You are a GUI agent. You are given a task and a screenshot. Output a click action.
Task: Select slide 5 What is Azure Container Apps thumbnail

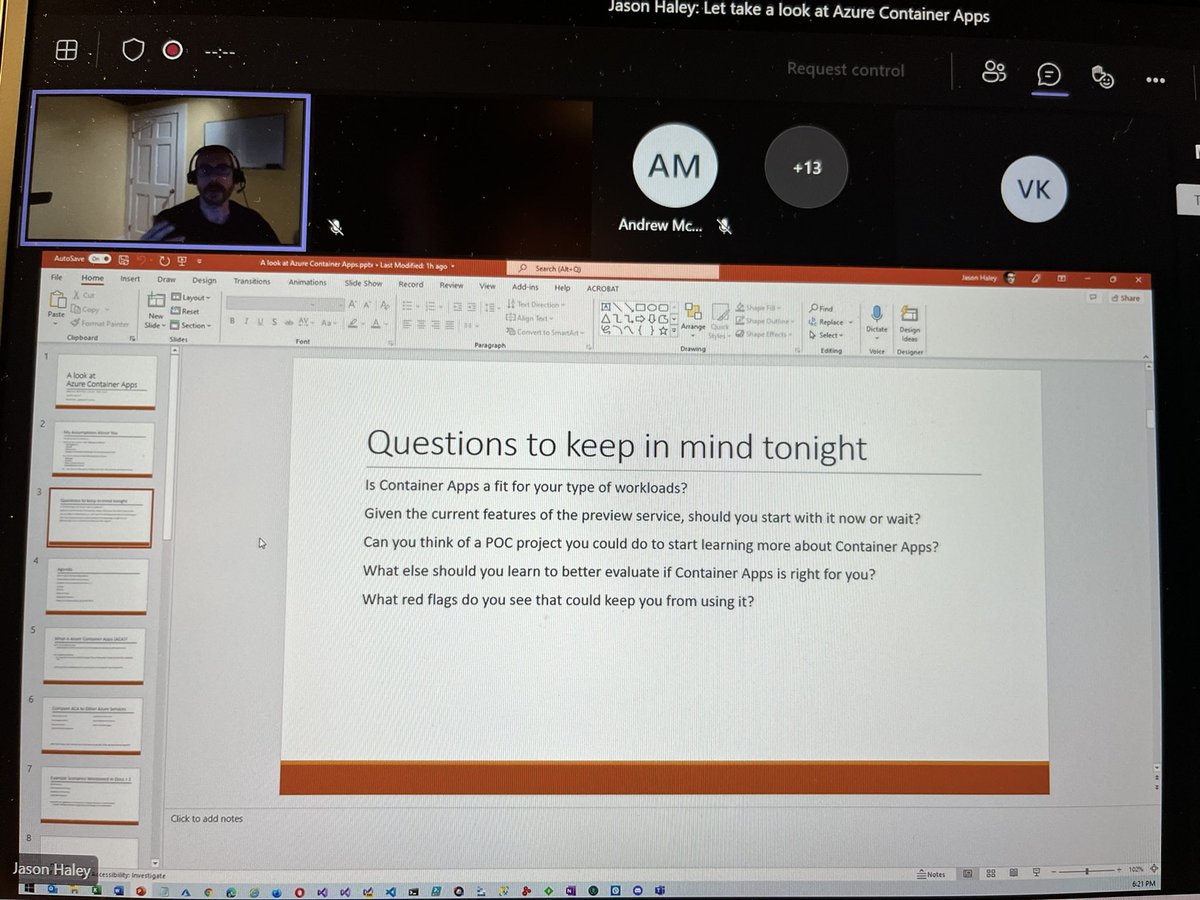pos(96,656)
